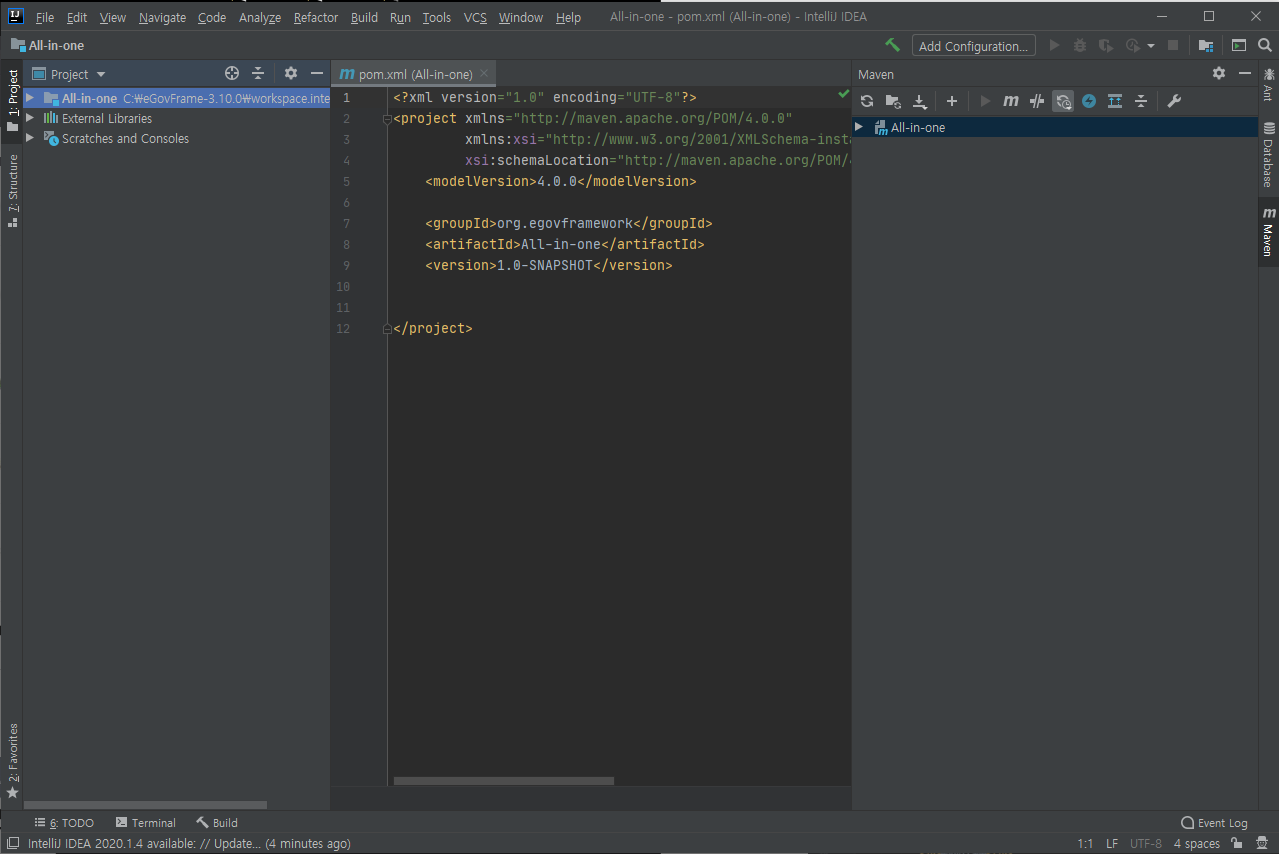1279x854 pixels.
Task: Collapse all nodes in the Maven panel
Action: coord(1141,100)
